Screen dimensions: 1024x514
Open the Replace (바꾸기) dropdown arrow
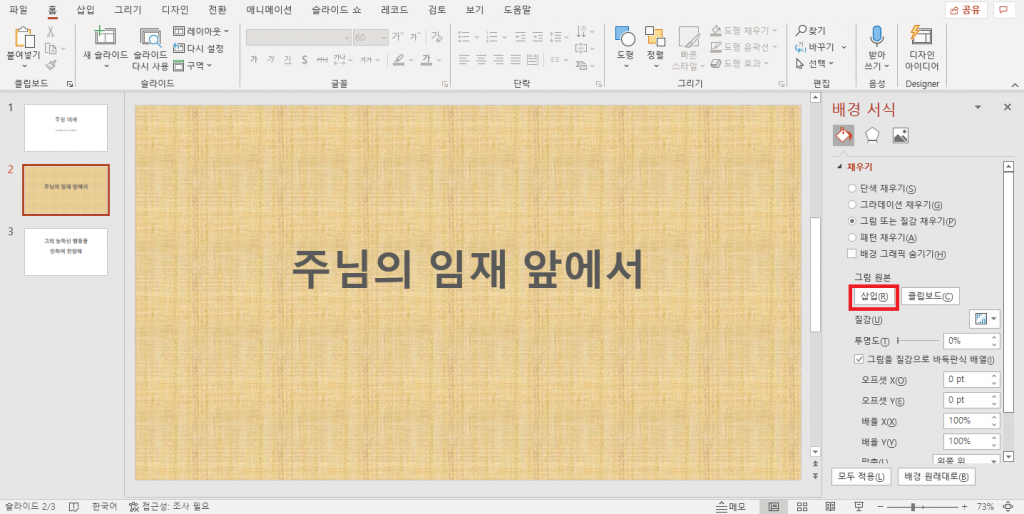[x=844, y=47]
